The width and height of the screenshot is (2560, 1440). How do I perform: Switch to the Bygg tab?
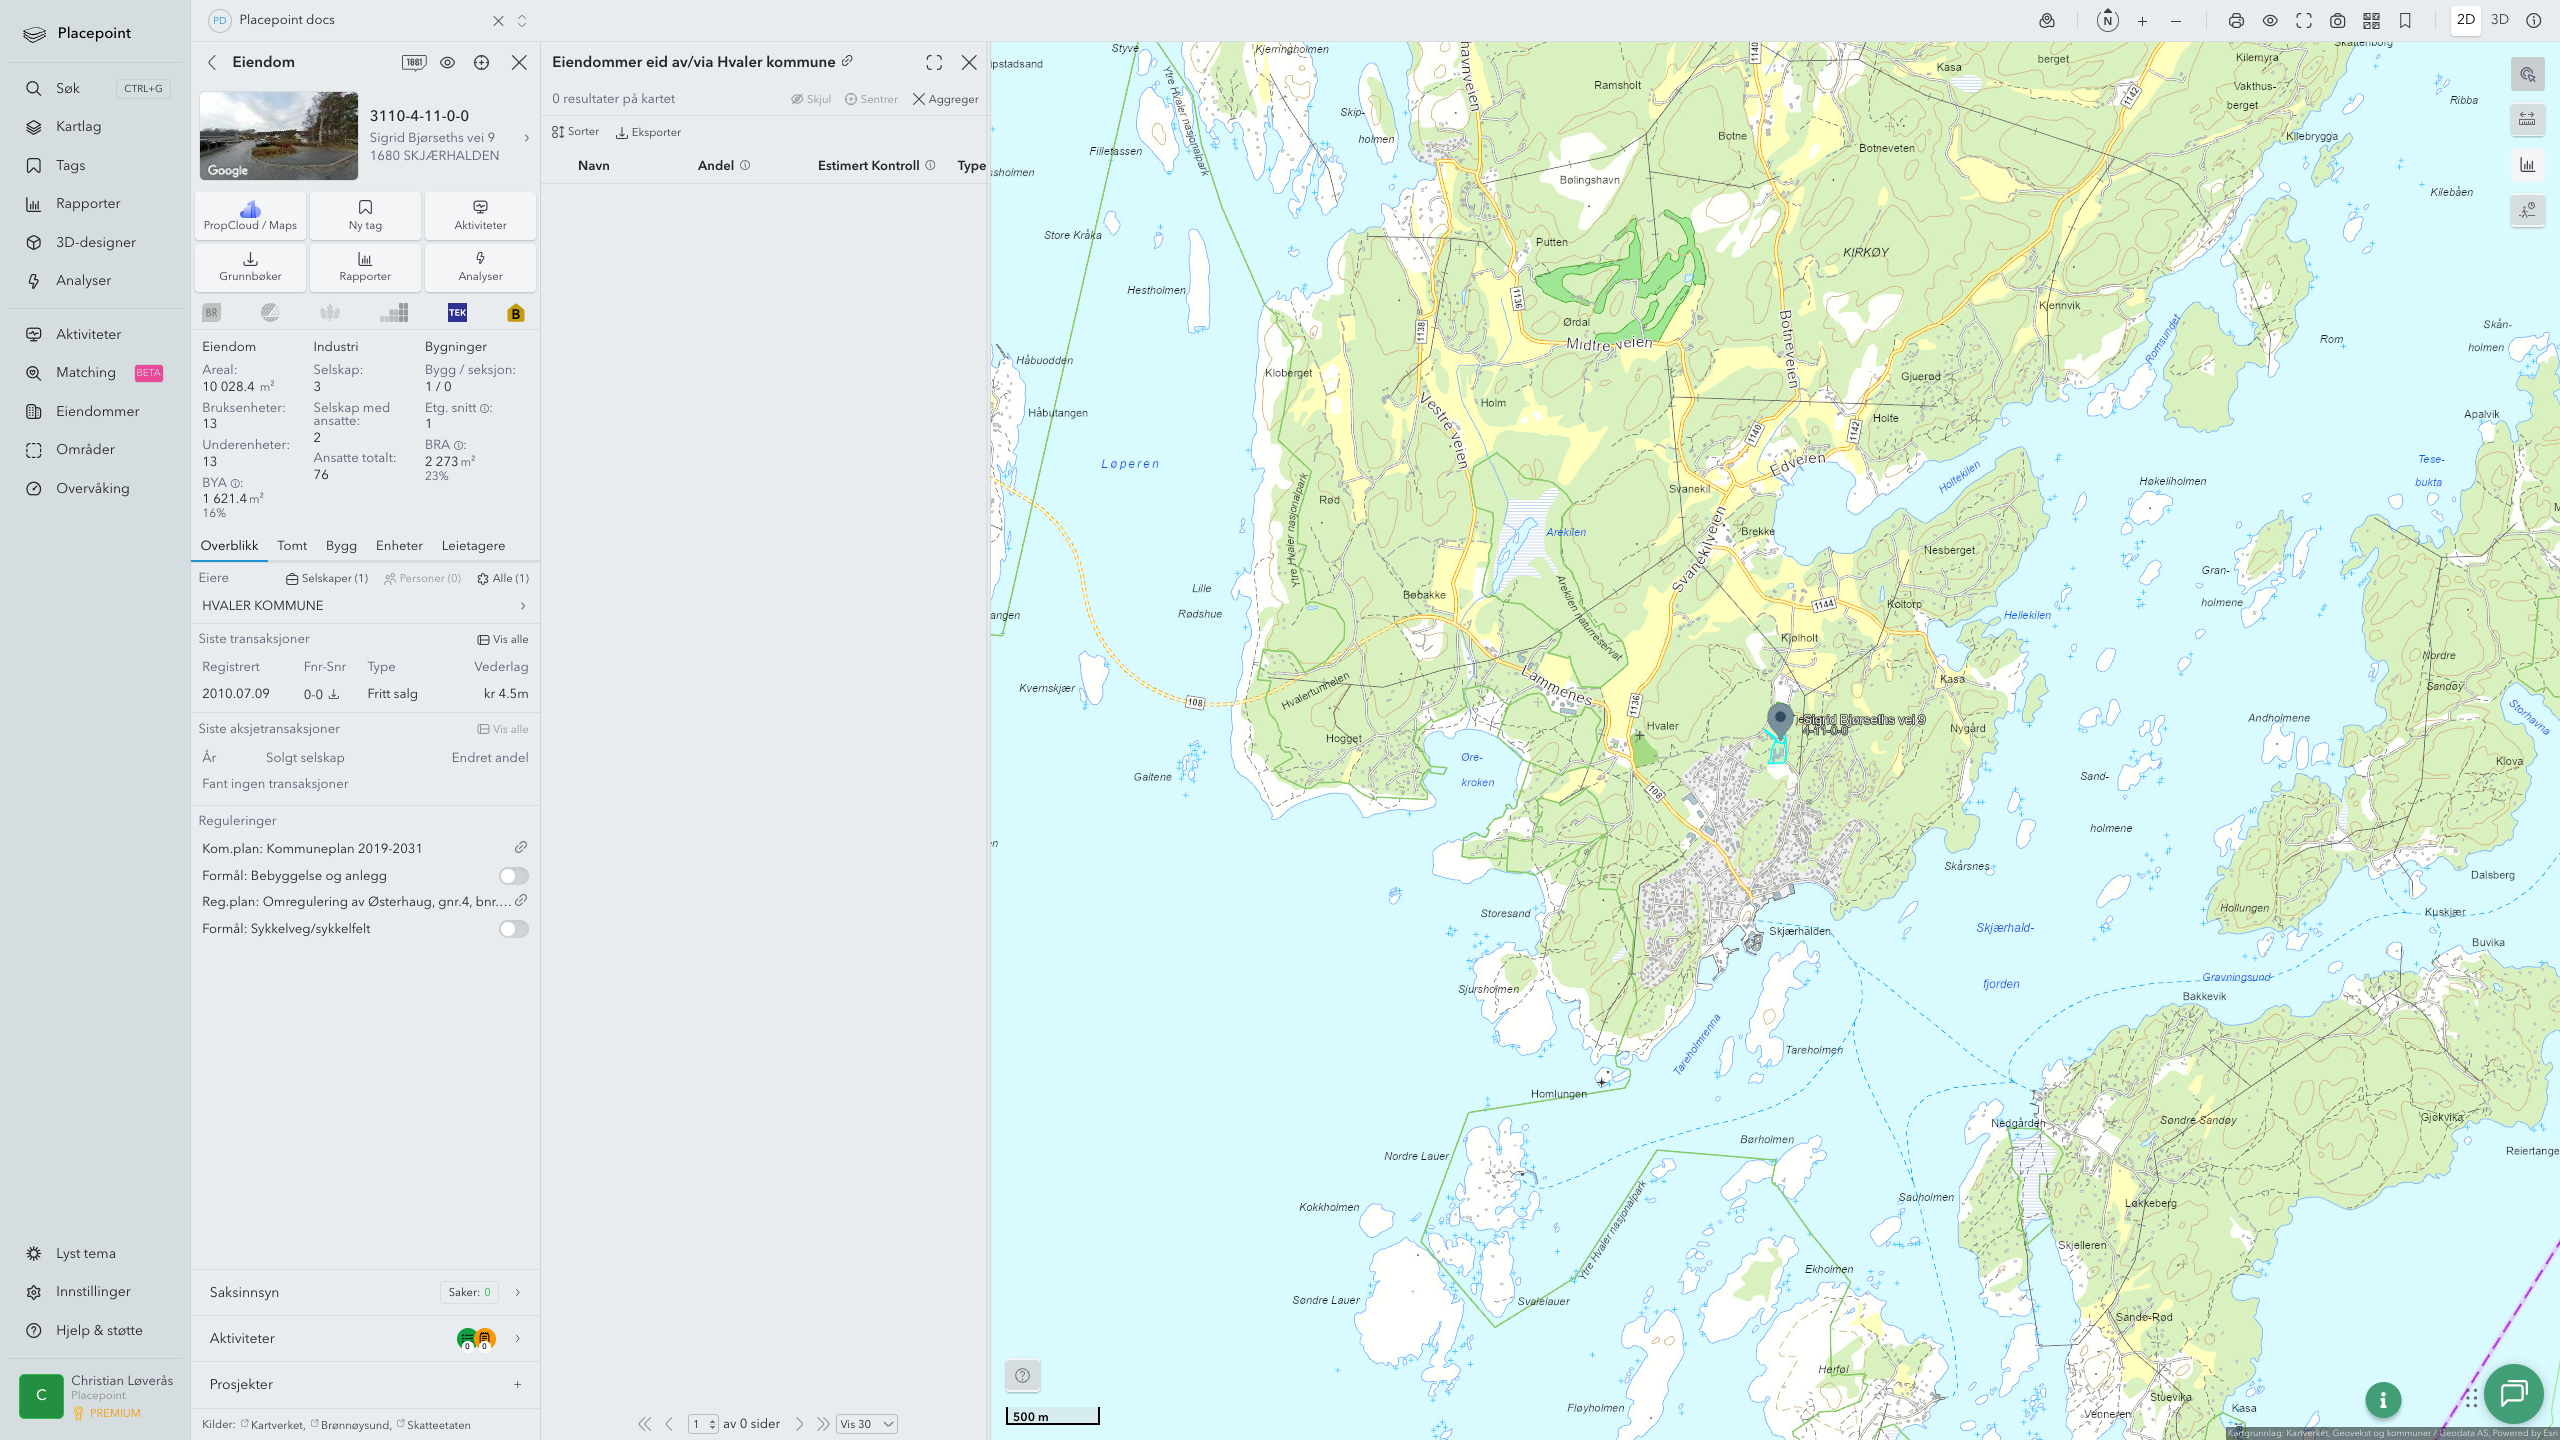click(x=341, y=546)
